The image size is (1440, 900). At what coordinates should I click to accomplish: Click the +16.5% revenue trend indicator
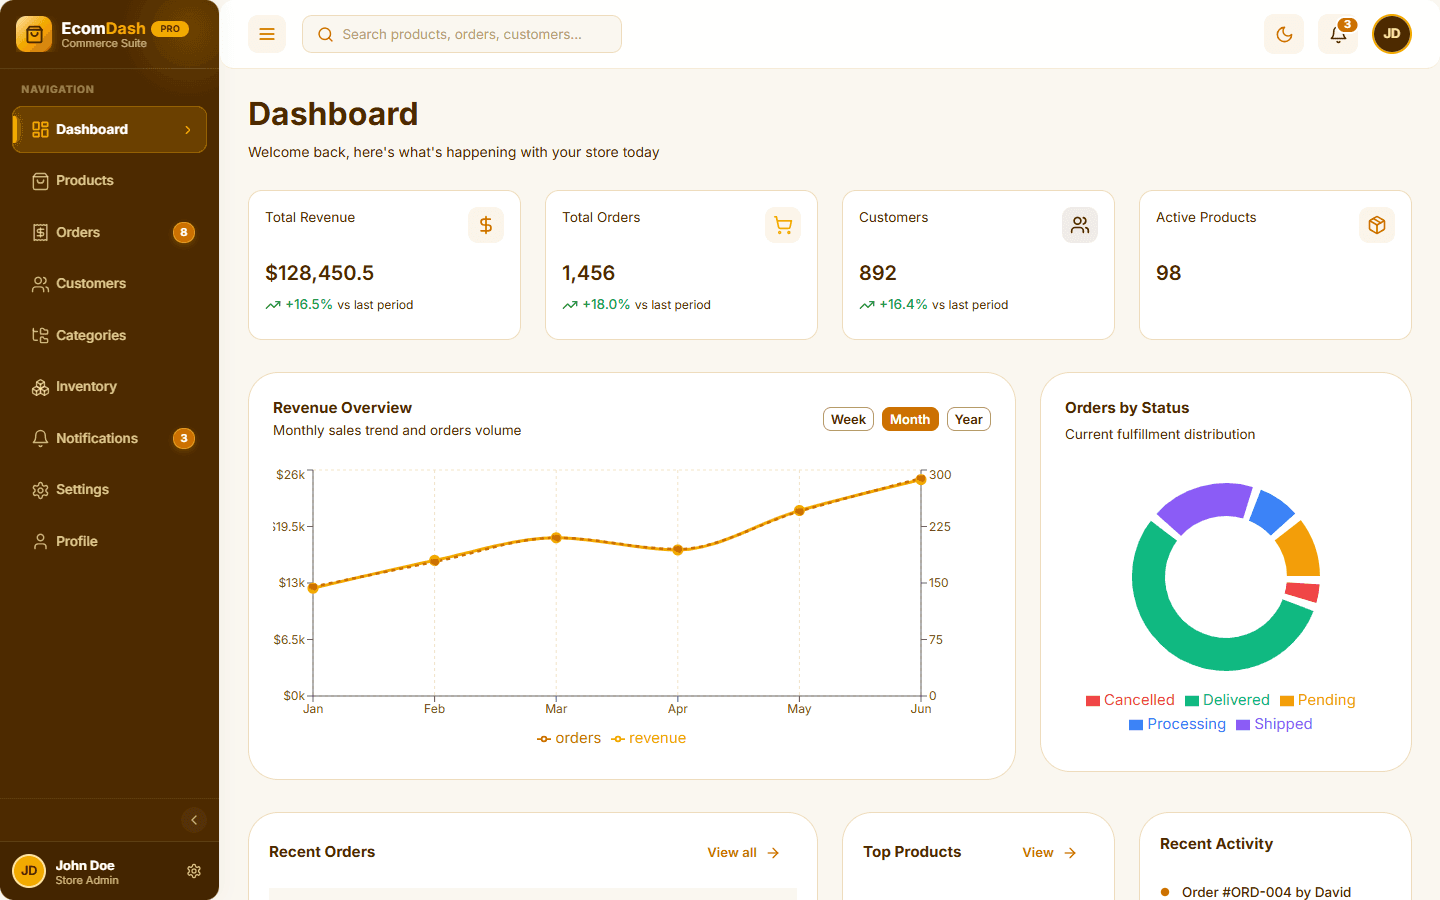point(299,305)
